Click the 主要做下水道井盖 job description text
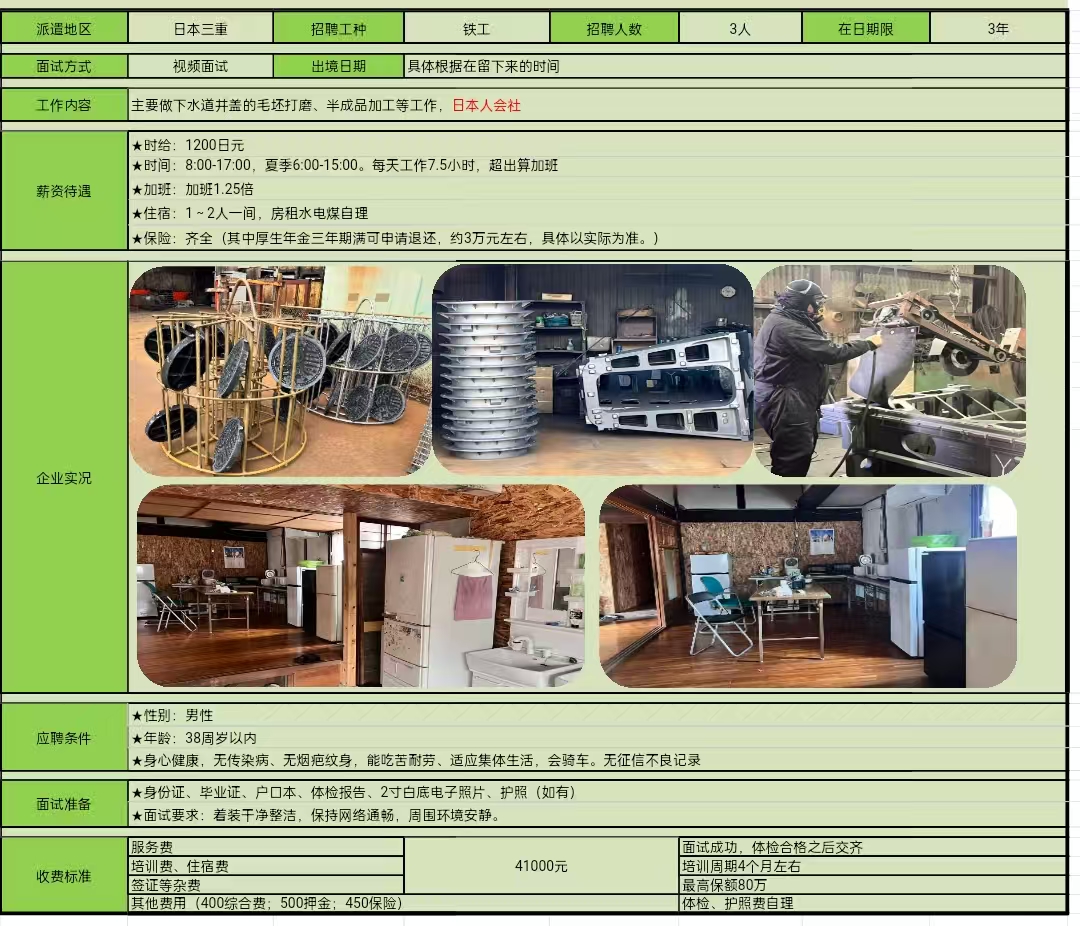Viewport: 1080px width, 926px height. click(x=289, y=105)
